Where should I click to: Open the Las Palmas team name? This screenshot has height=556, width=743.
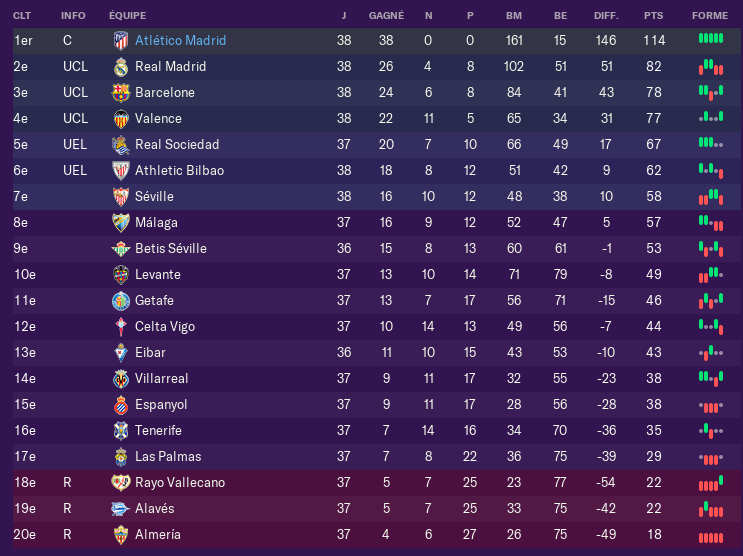[x=168, y=456]
